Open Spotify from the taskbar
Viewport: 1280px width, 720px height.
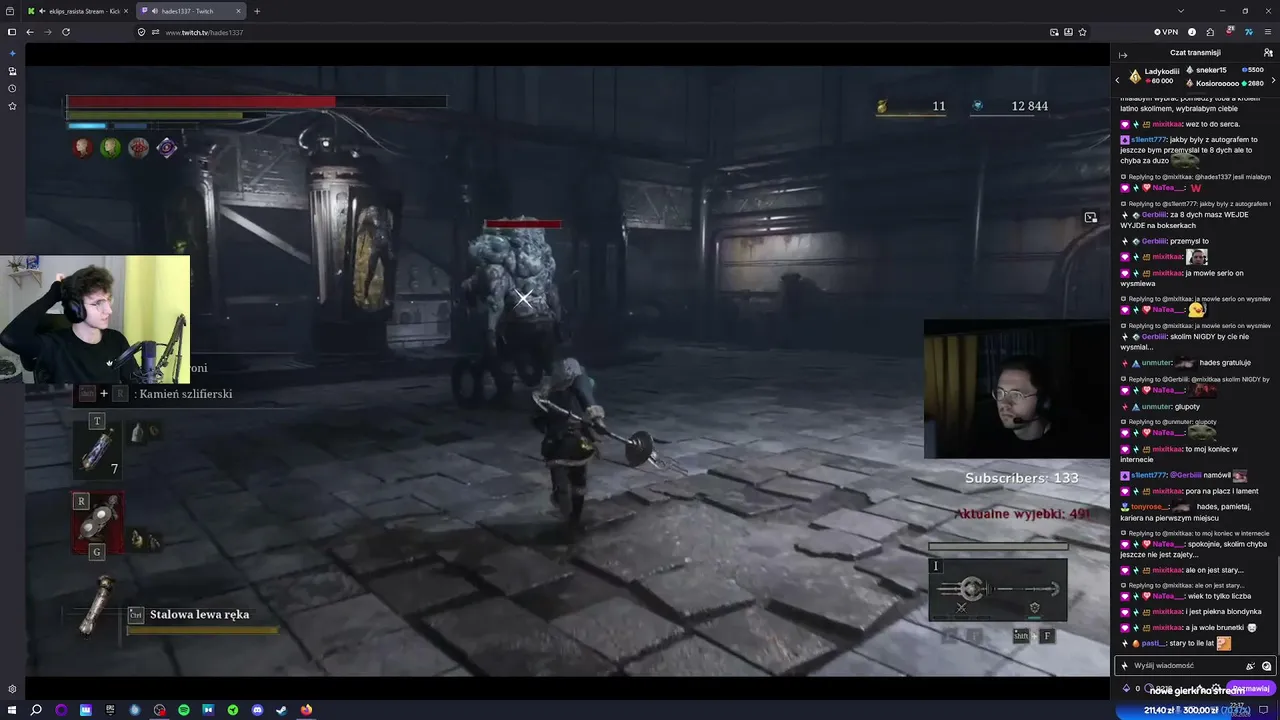click(x=184, y=710)
